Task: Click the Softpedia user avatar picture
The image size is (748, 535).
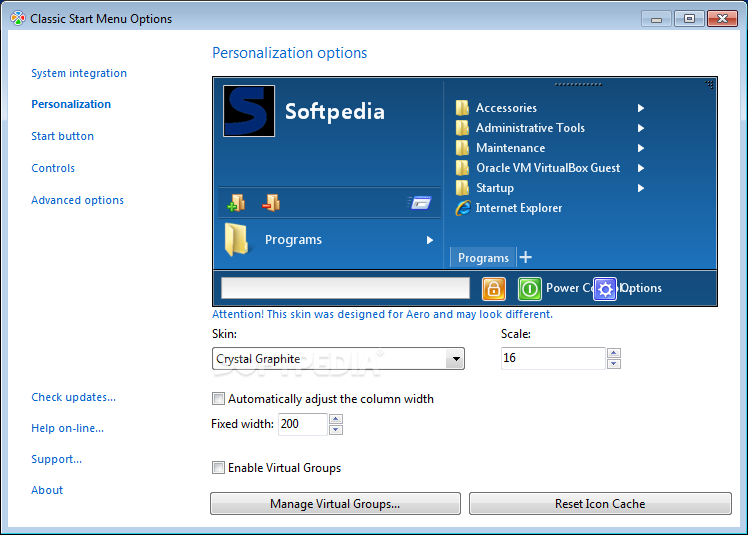Action: pos(249,111)
